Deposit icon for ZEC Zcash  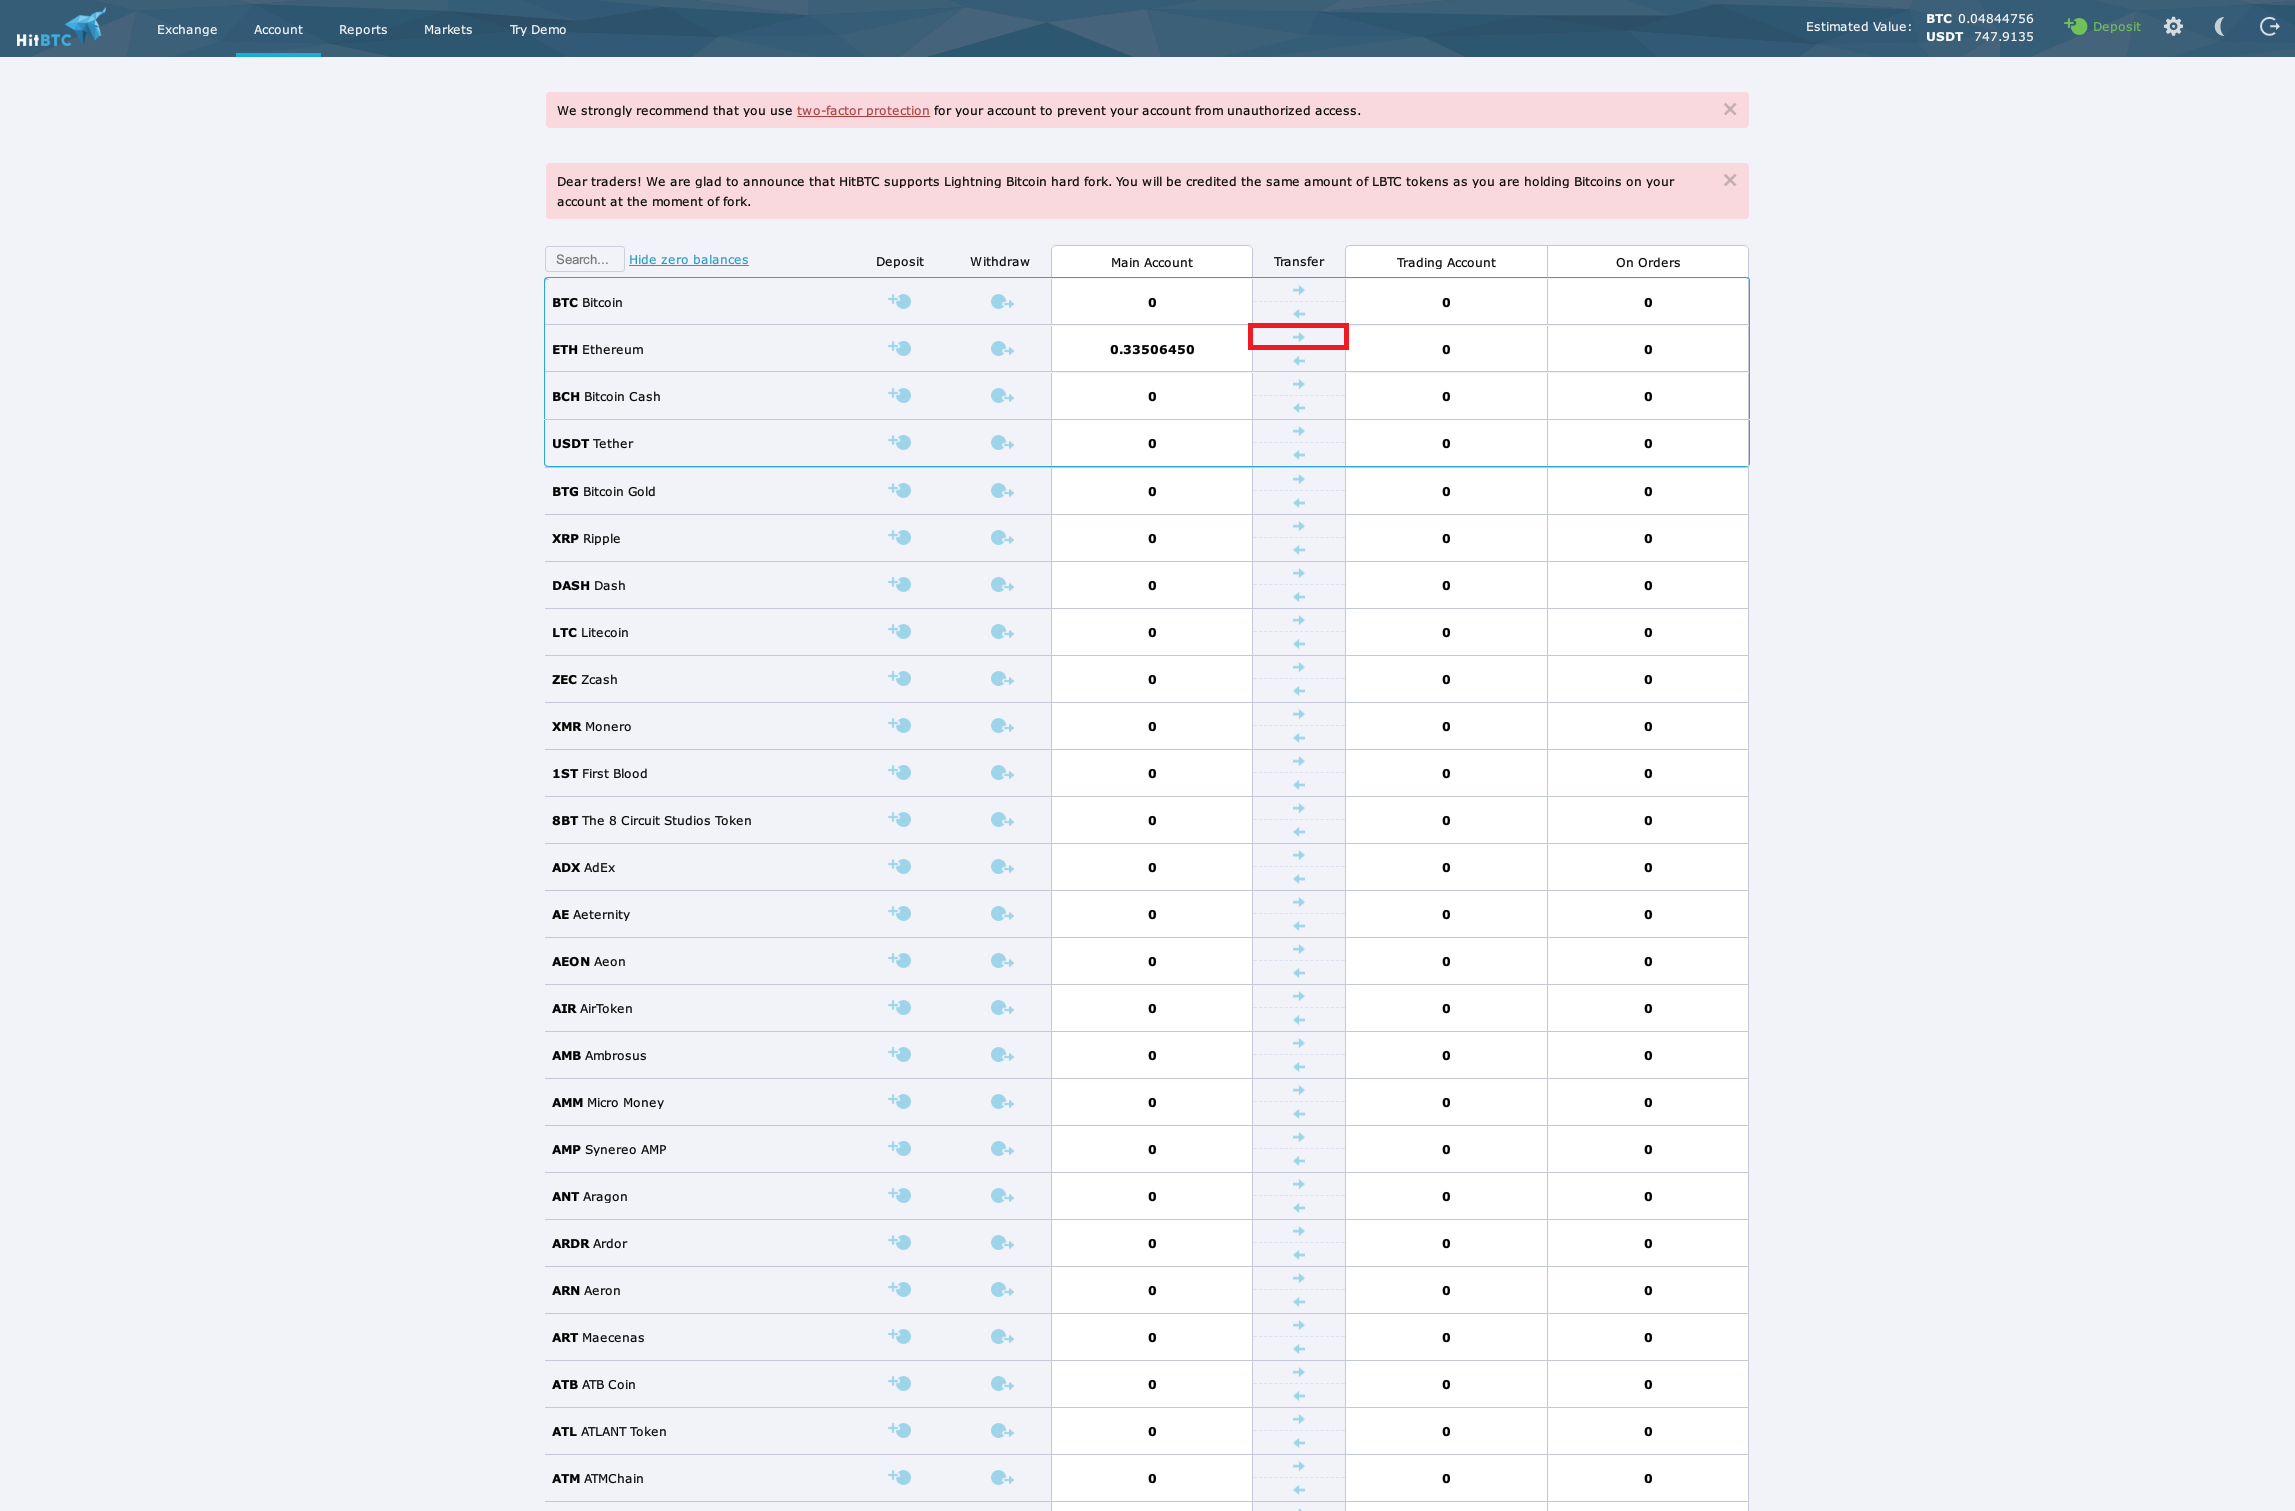900,678
